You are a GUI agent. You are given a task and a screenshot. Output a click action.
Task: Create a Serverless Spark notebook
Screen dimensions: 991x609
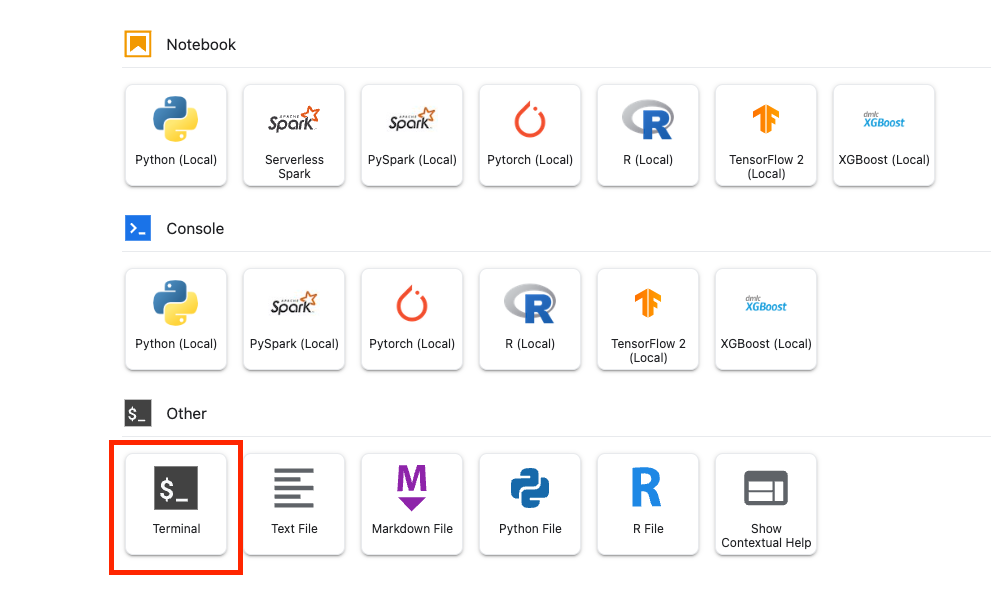pos(294,135)
